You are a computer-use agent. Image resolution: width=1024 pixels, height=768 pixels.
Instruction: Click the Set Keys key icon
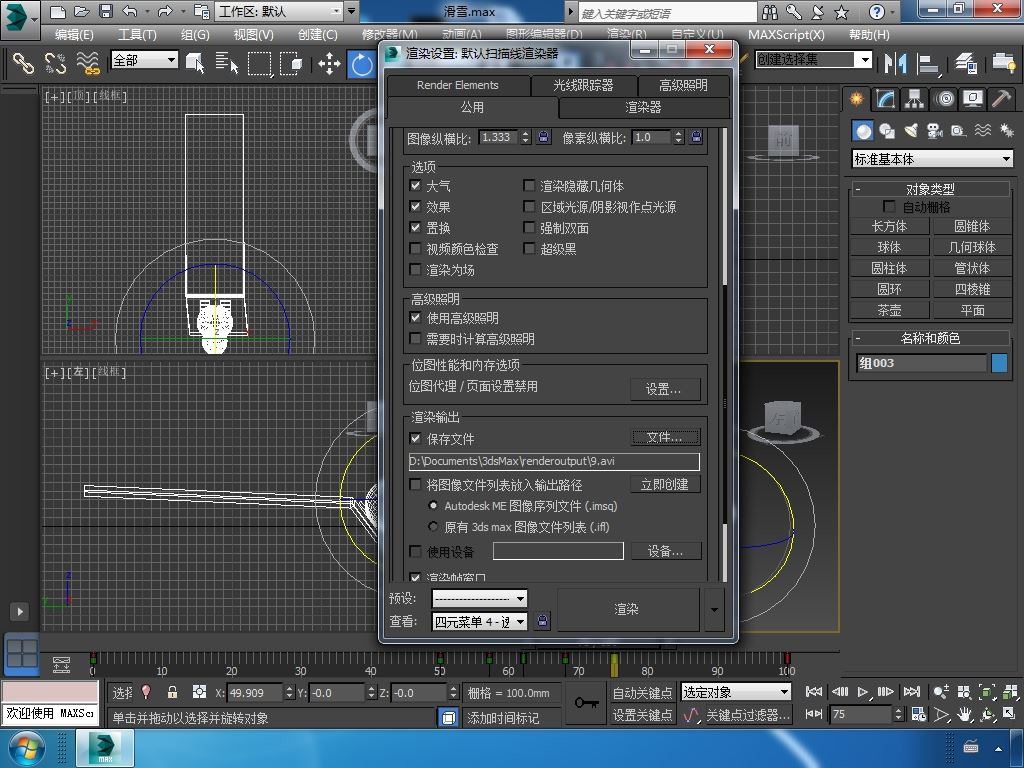click(x=585, y=703)
